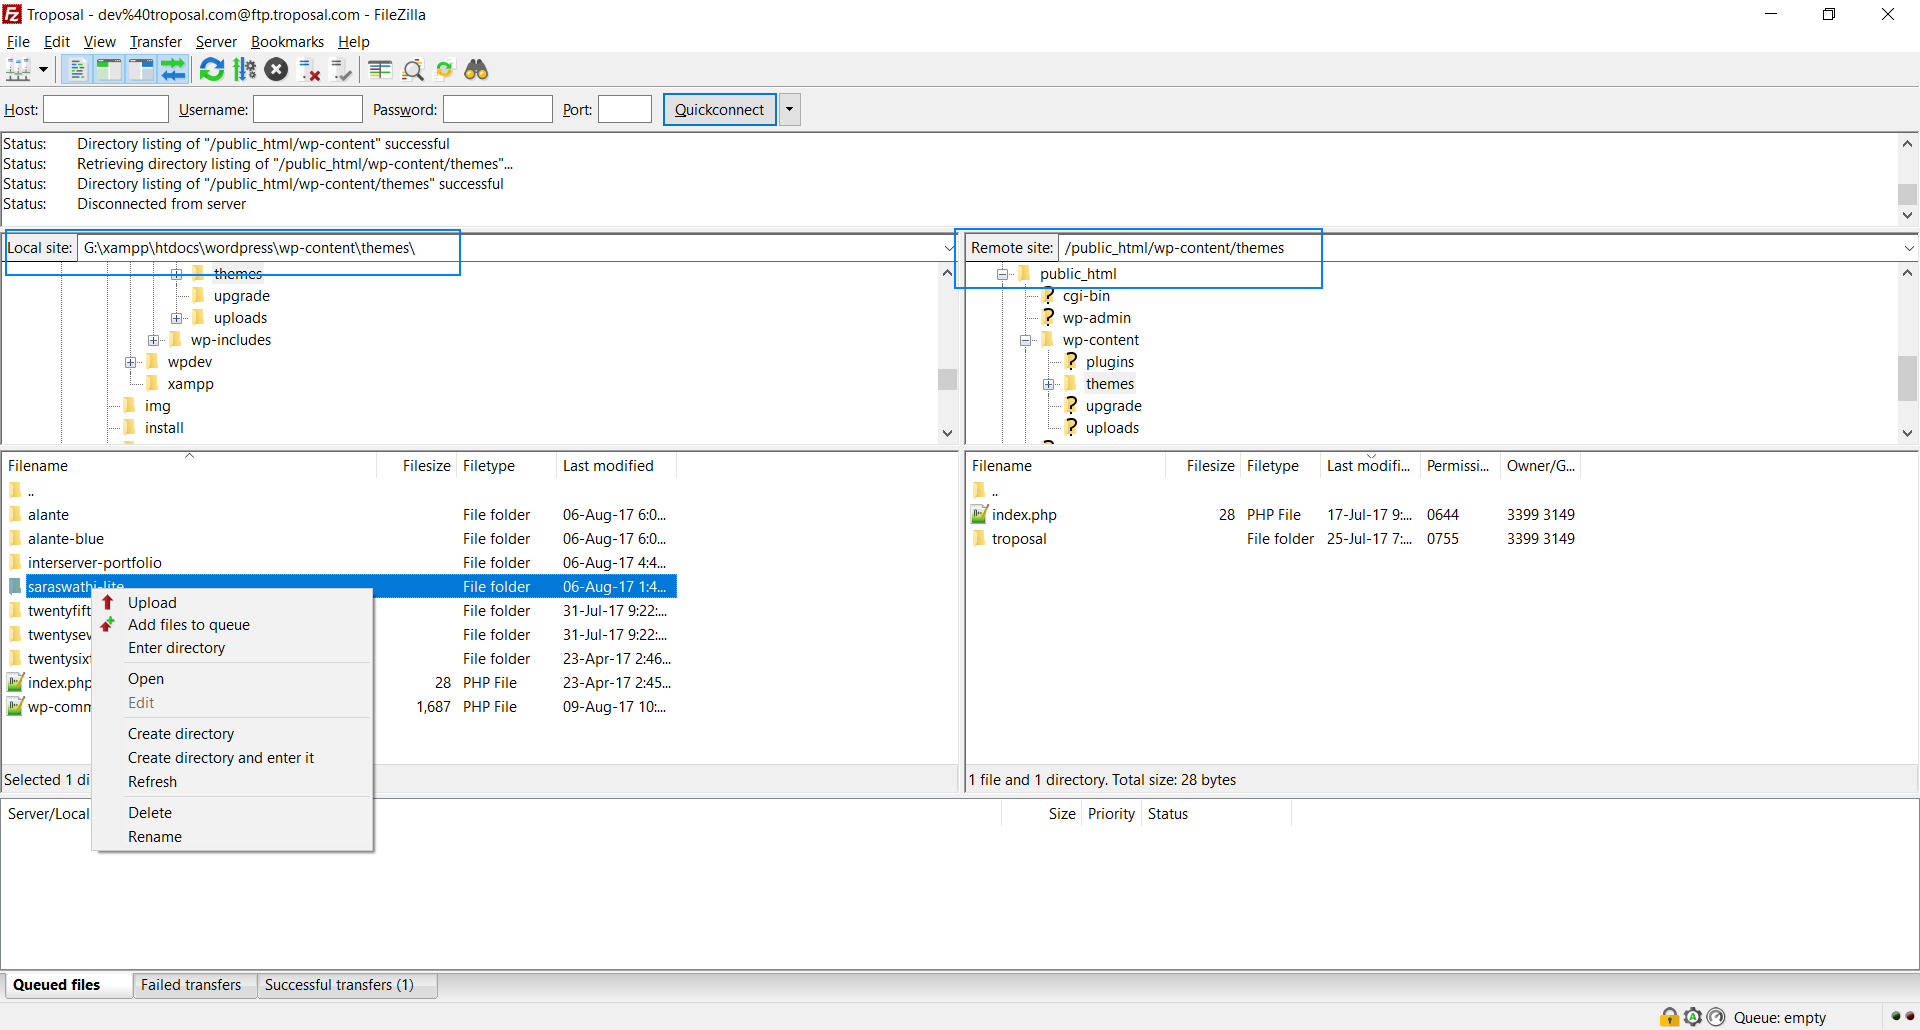Reconnect to the last server

[342, 69]
